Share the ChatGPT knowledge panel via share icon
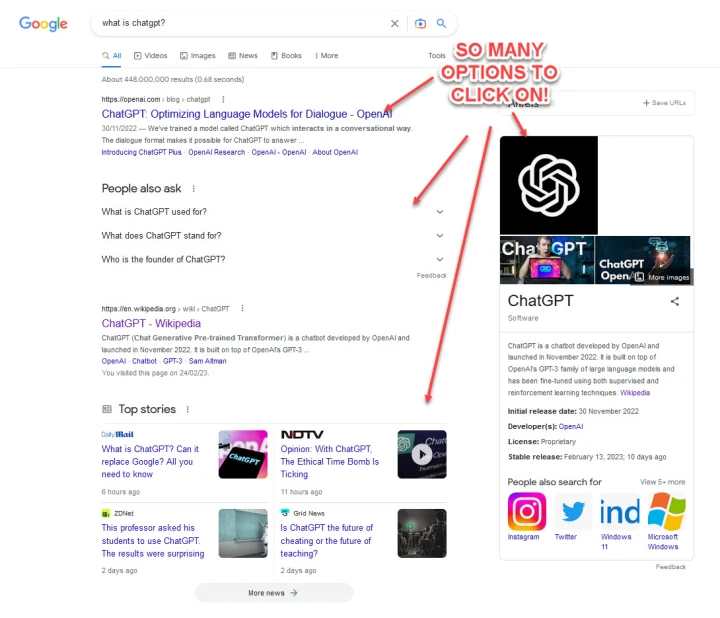The height and width of the screenshot is (618, 720). (x=675, y=302)
